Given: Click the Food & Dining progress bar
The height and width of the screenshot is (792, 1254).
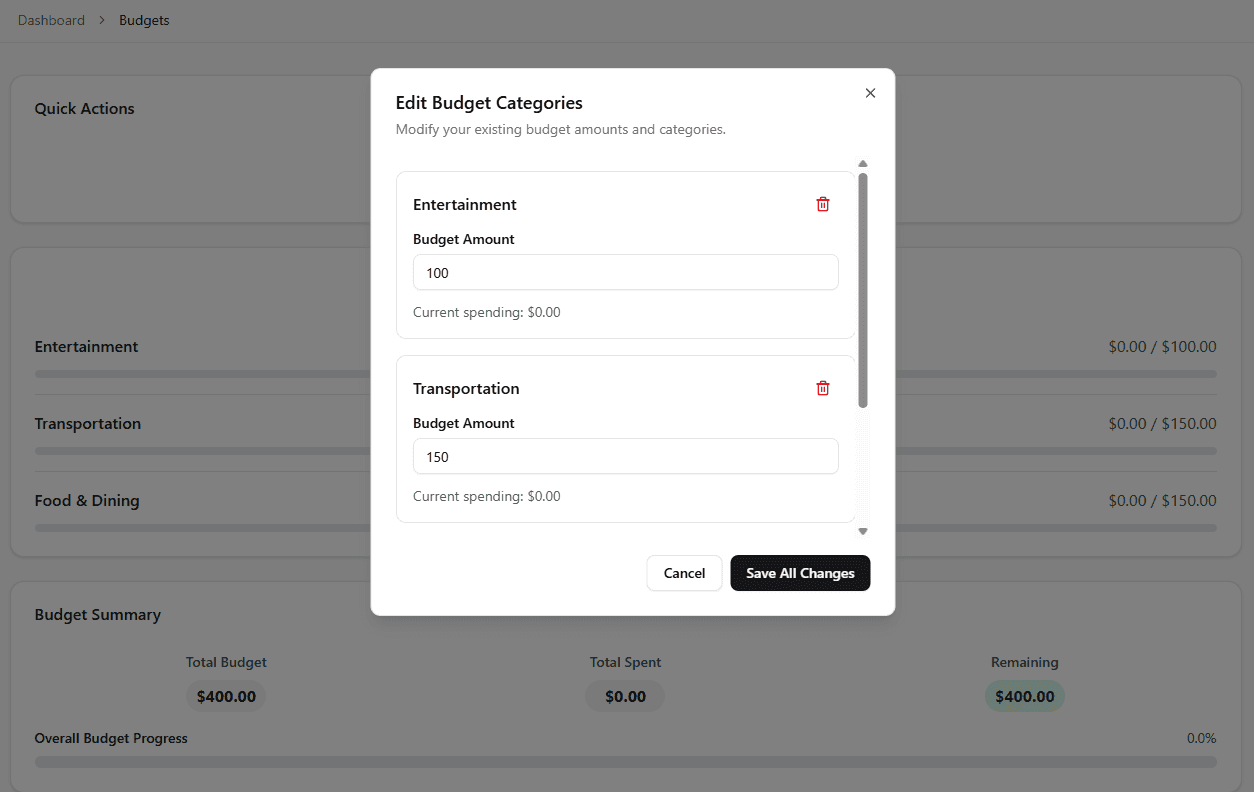Looking at the screenshot, I should point(200,528).
